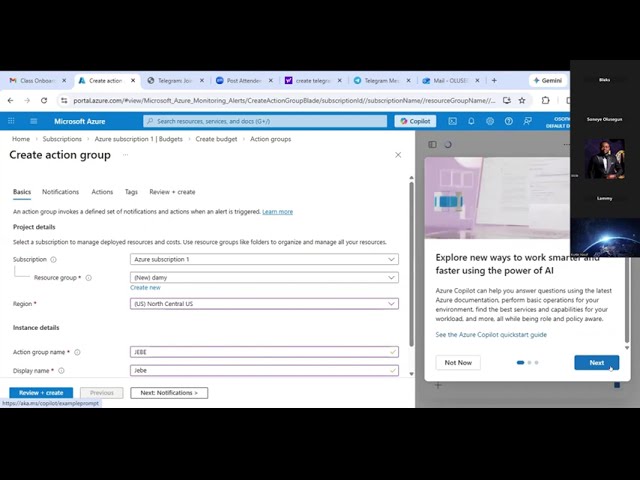This screenshot has height=480, width=640.
Task: Click the Create new resource group link
Action: (145, 288)
